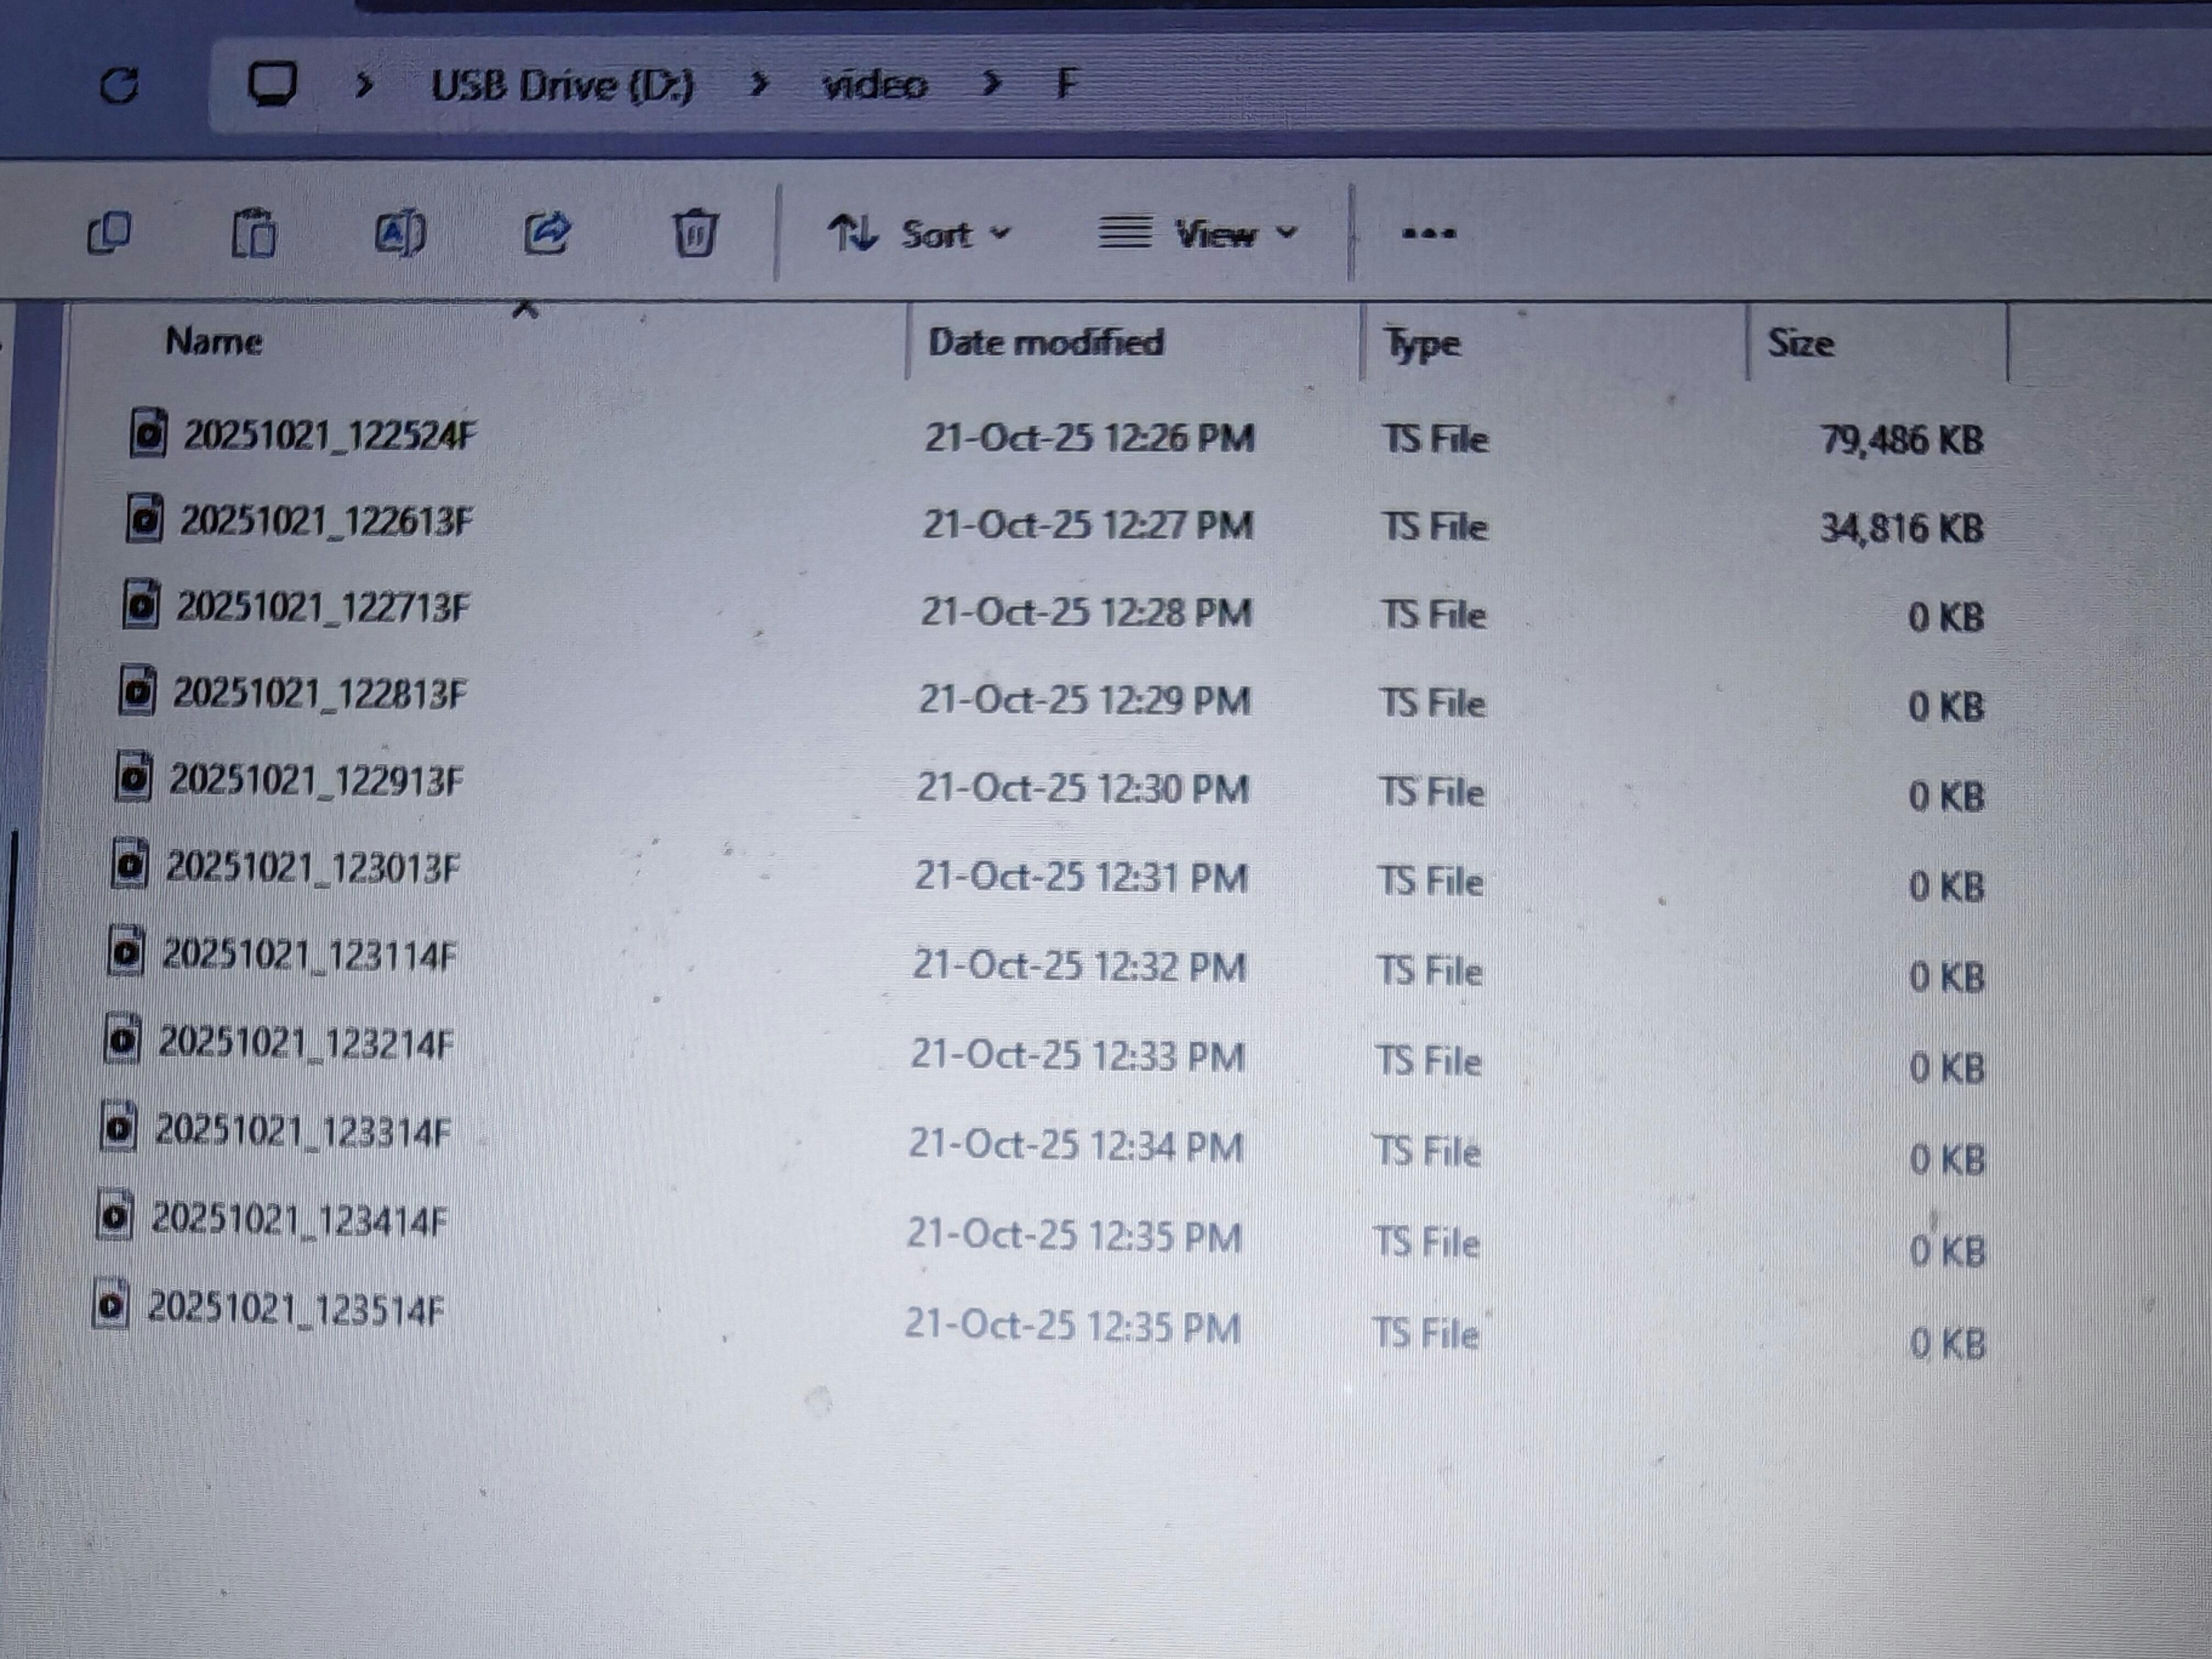
Task: Sort by Date modified column header
Action: 1046,342
